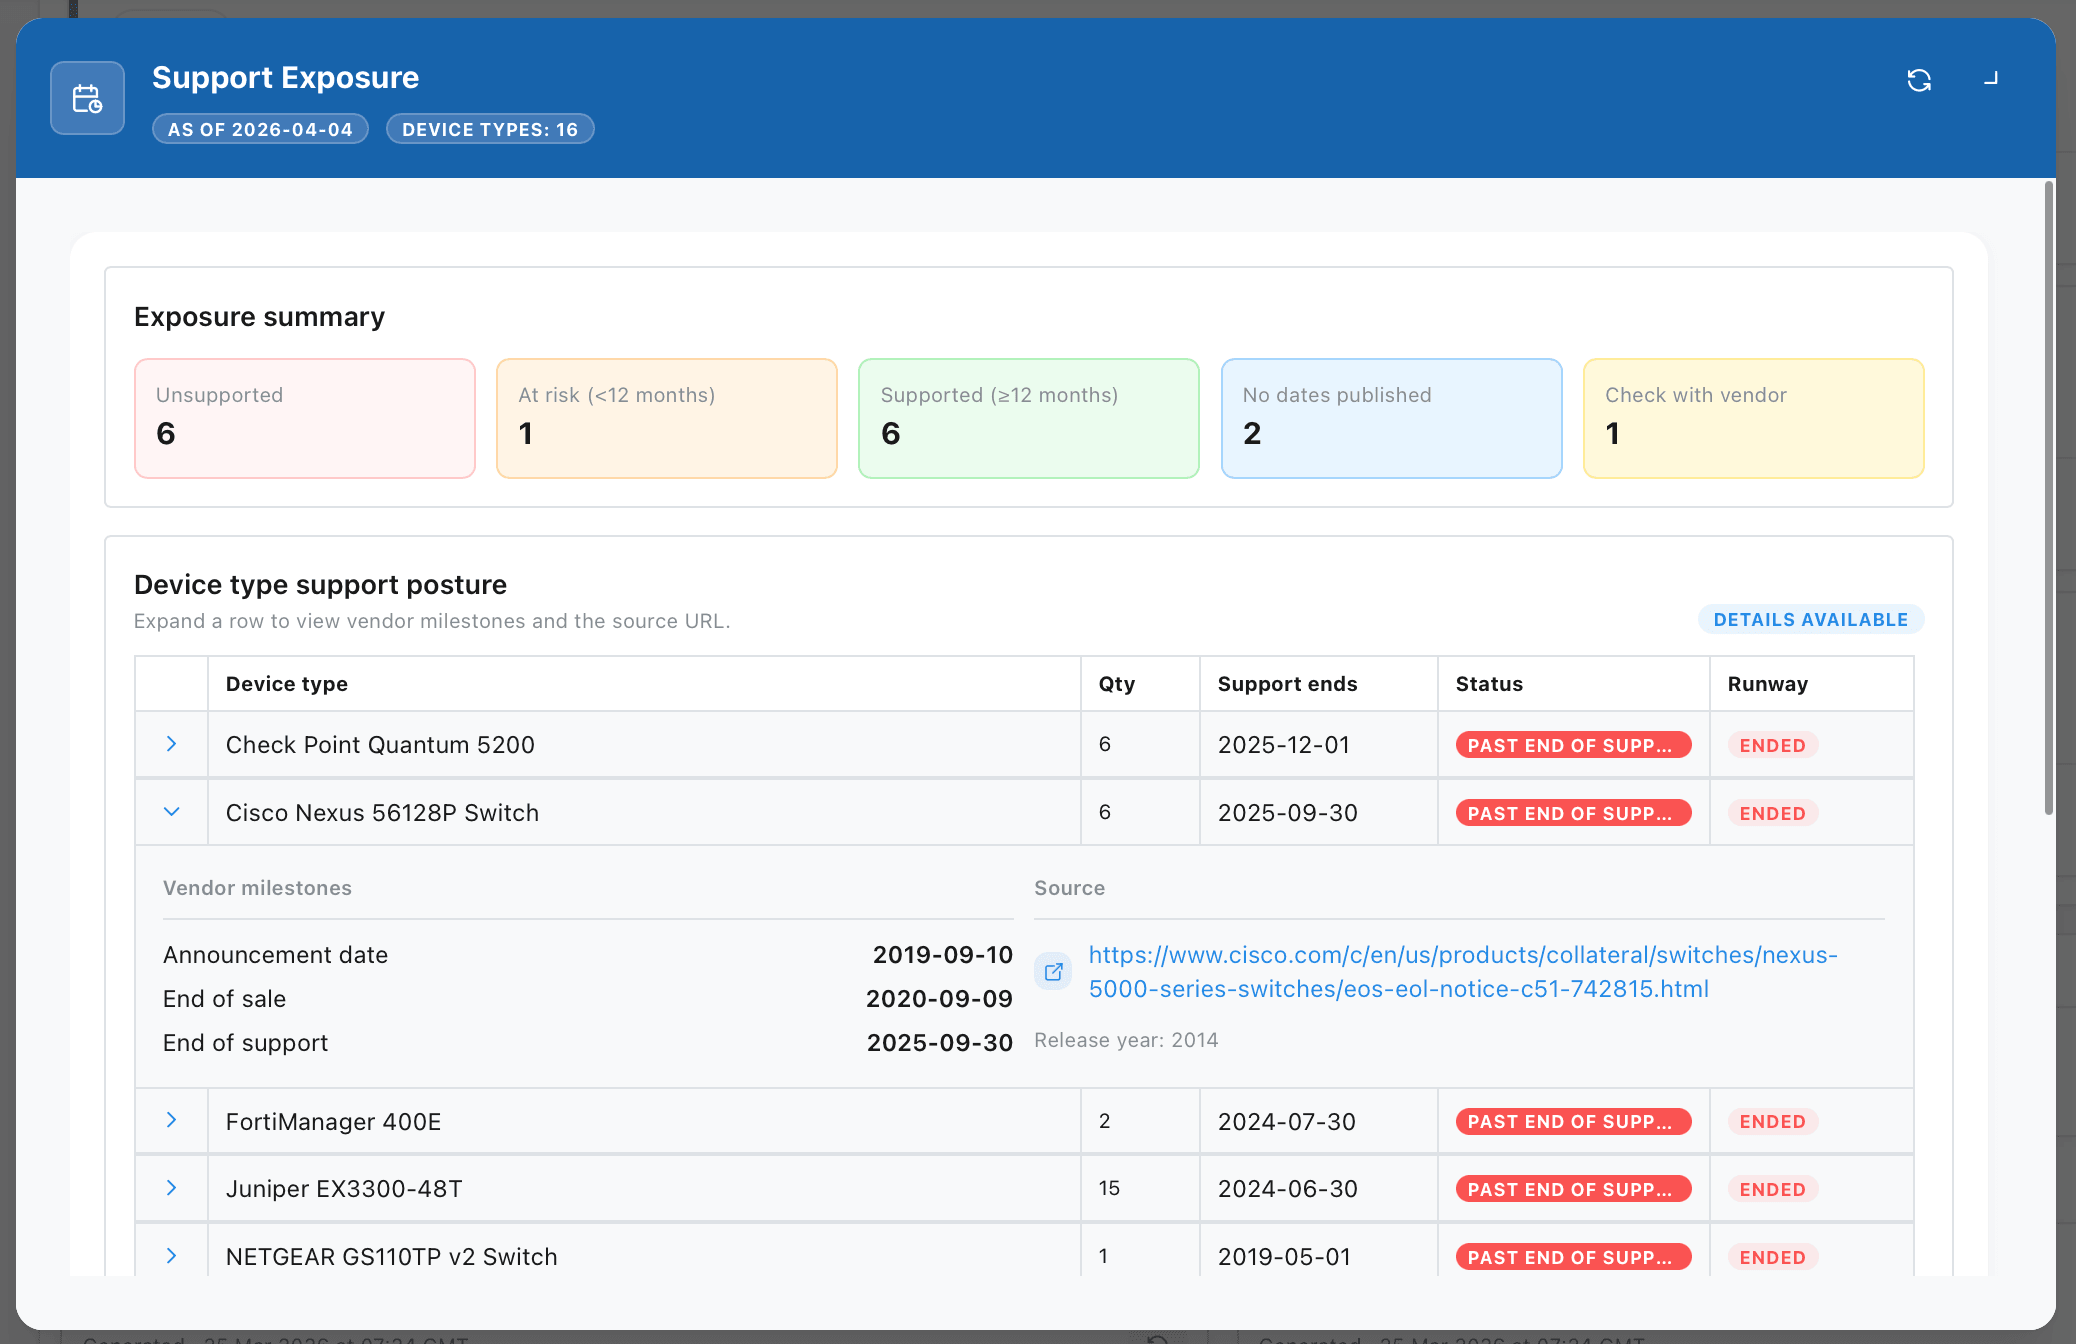Click the Support ends column header
The height and width of the screenshot is (1344, 2076).
[x=1287, y=684]
